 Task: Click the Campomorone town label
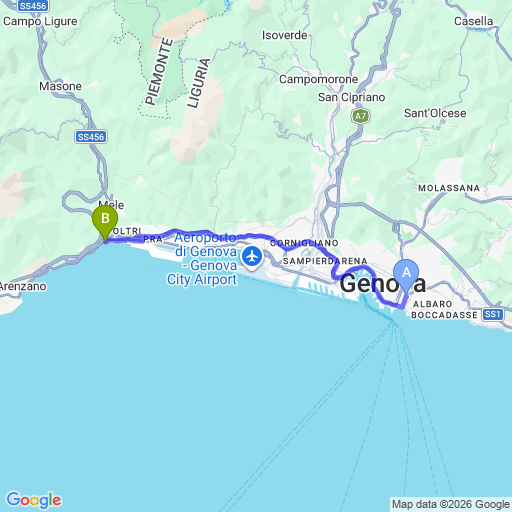tap(318, 79)
